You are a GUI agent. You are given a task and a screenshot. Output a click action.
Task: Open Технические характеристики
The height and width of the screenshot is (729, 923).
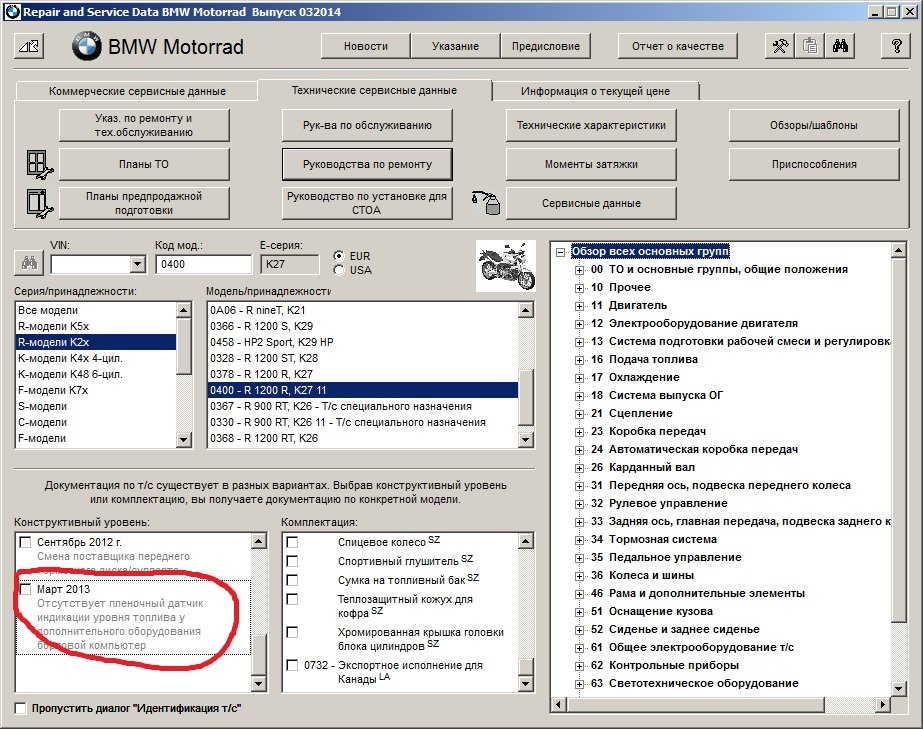[590, 125]
